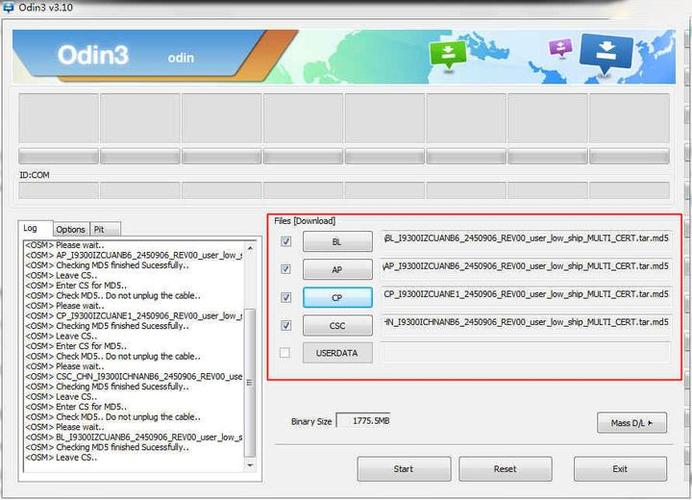692x500 pixels.
Task: Click the Reset button
Action: [x=505, y=468]
